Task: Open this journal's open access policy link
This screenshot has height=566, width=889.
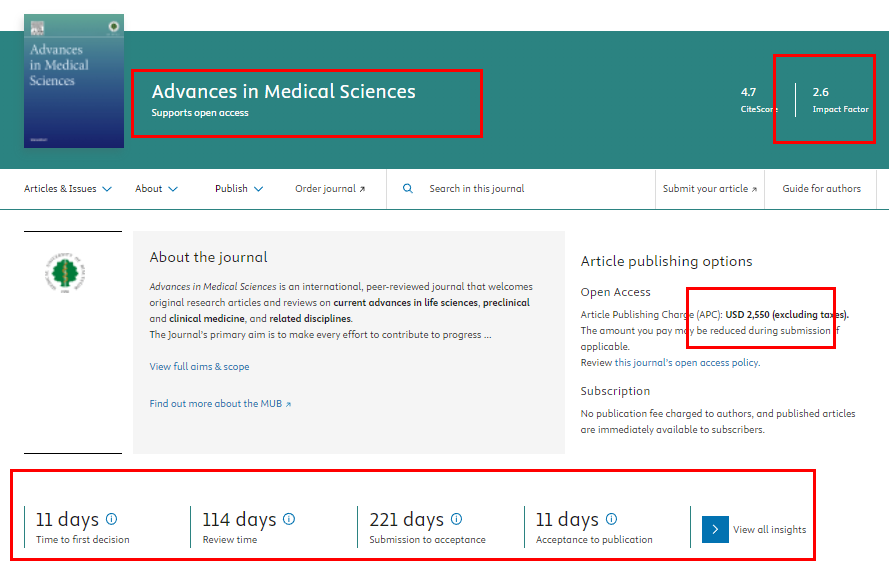Action: point(687,362)
